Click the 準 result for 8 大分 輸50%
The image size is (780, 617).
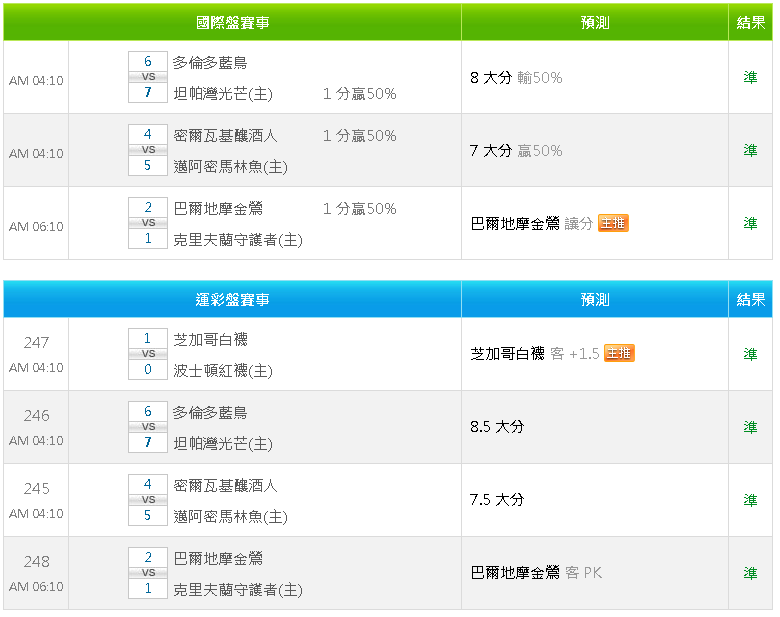750,77
